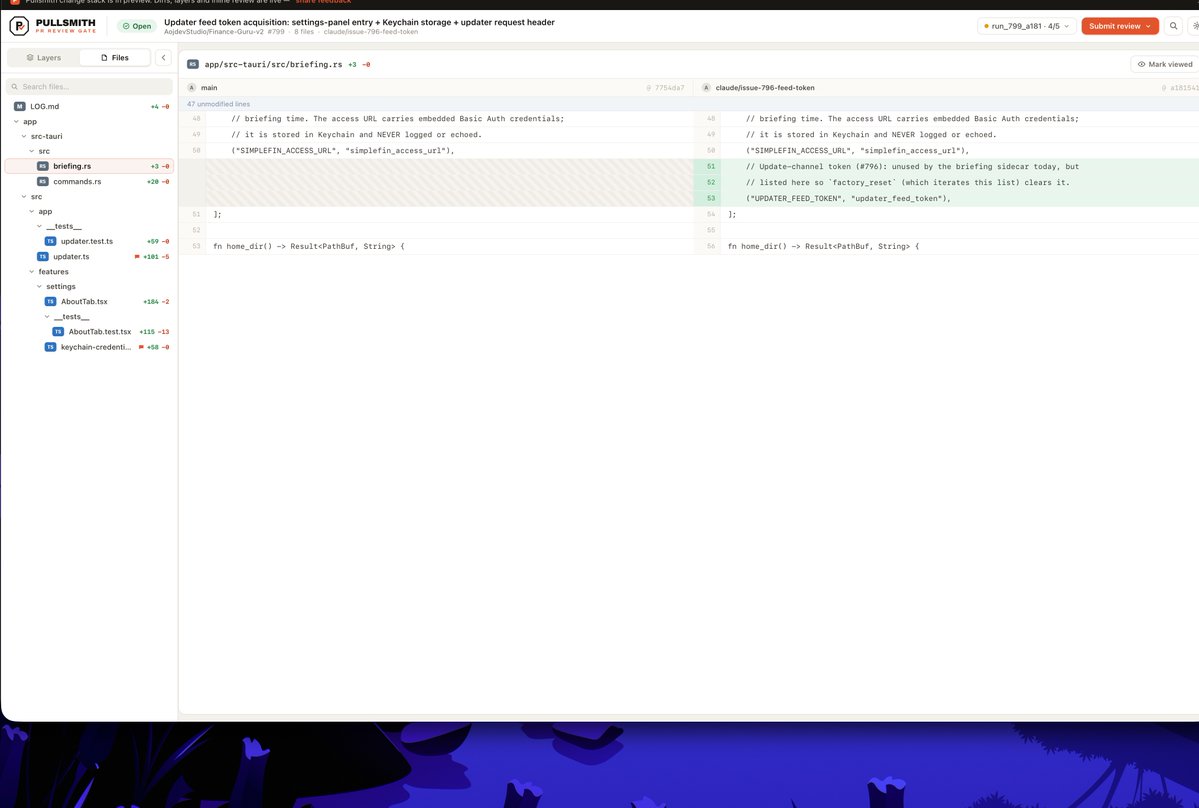This screenshot has height=808, width=1199.
Task: Open the Submit review dropdown button
Action: (1119, 26)
